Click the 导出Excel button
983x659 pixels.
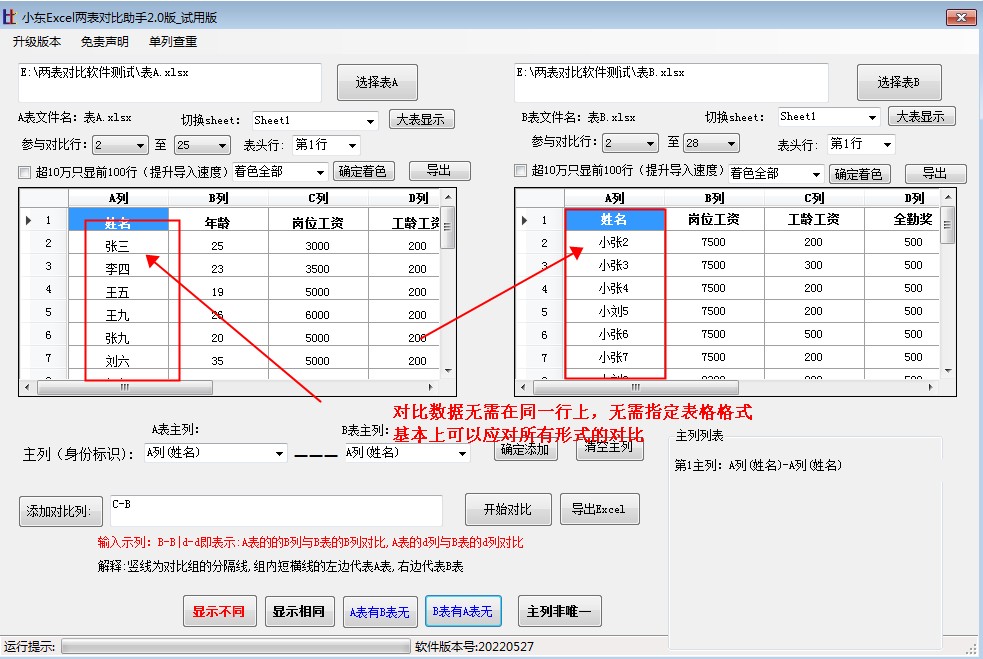pos(599,509)
